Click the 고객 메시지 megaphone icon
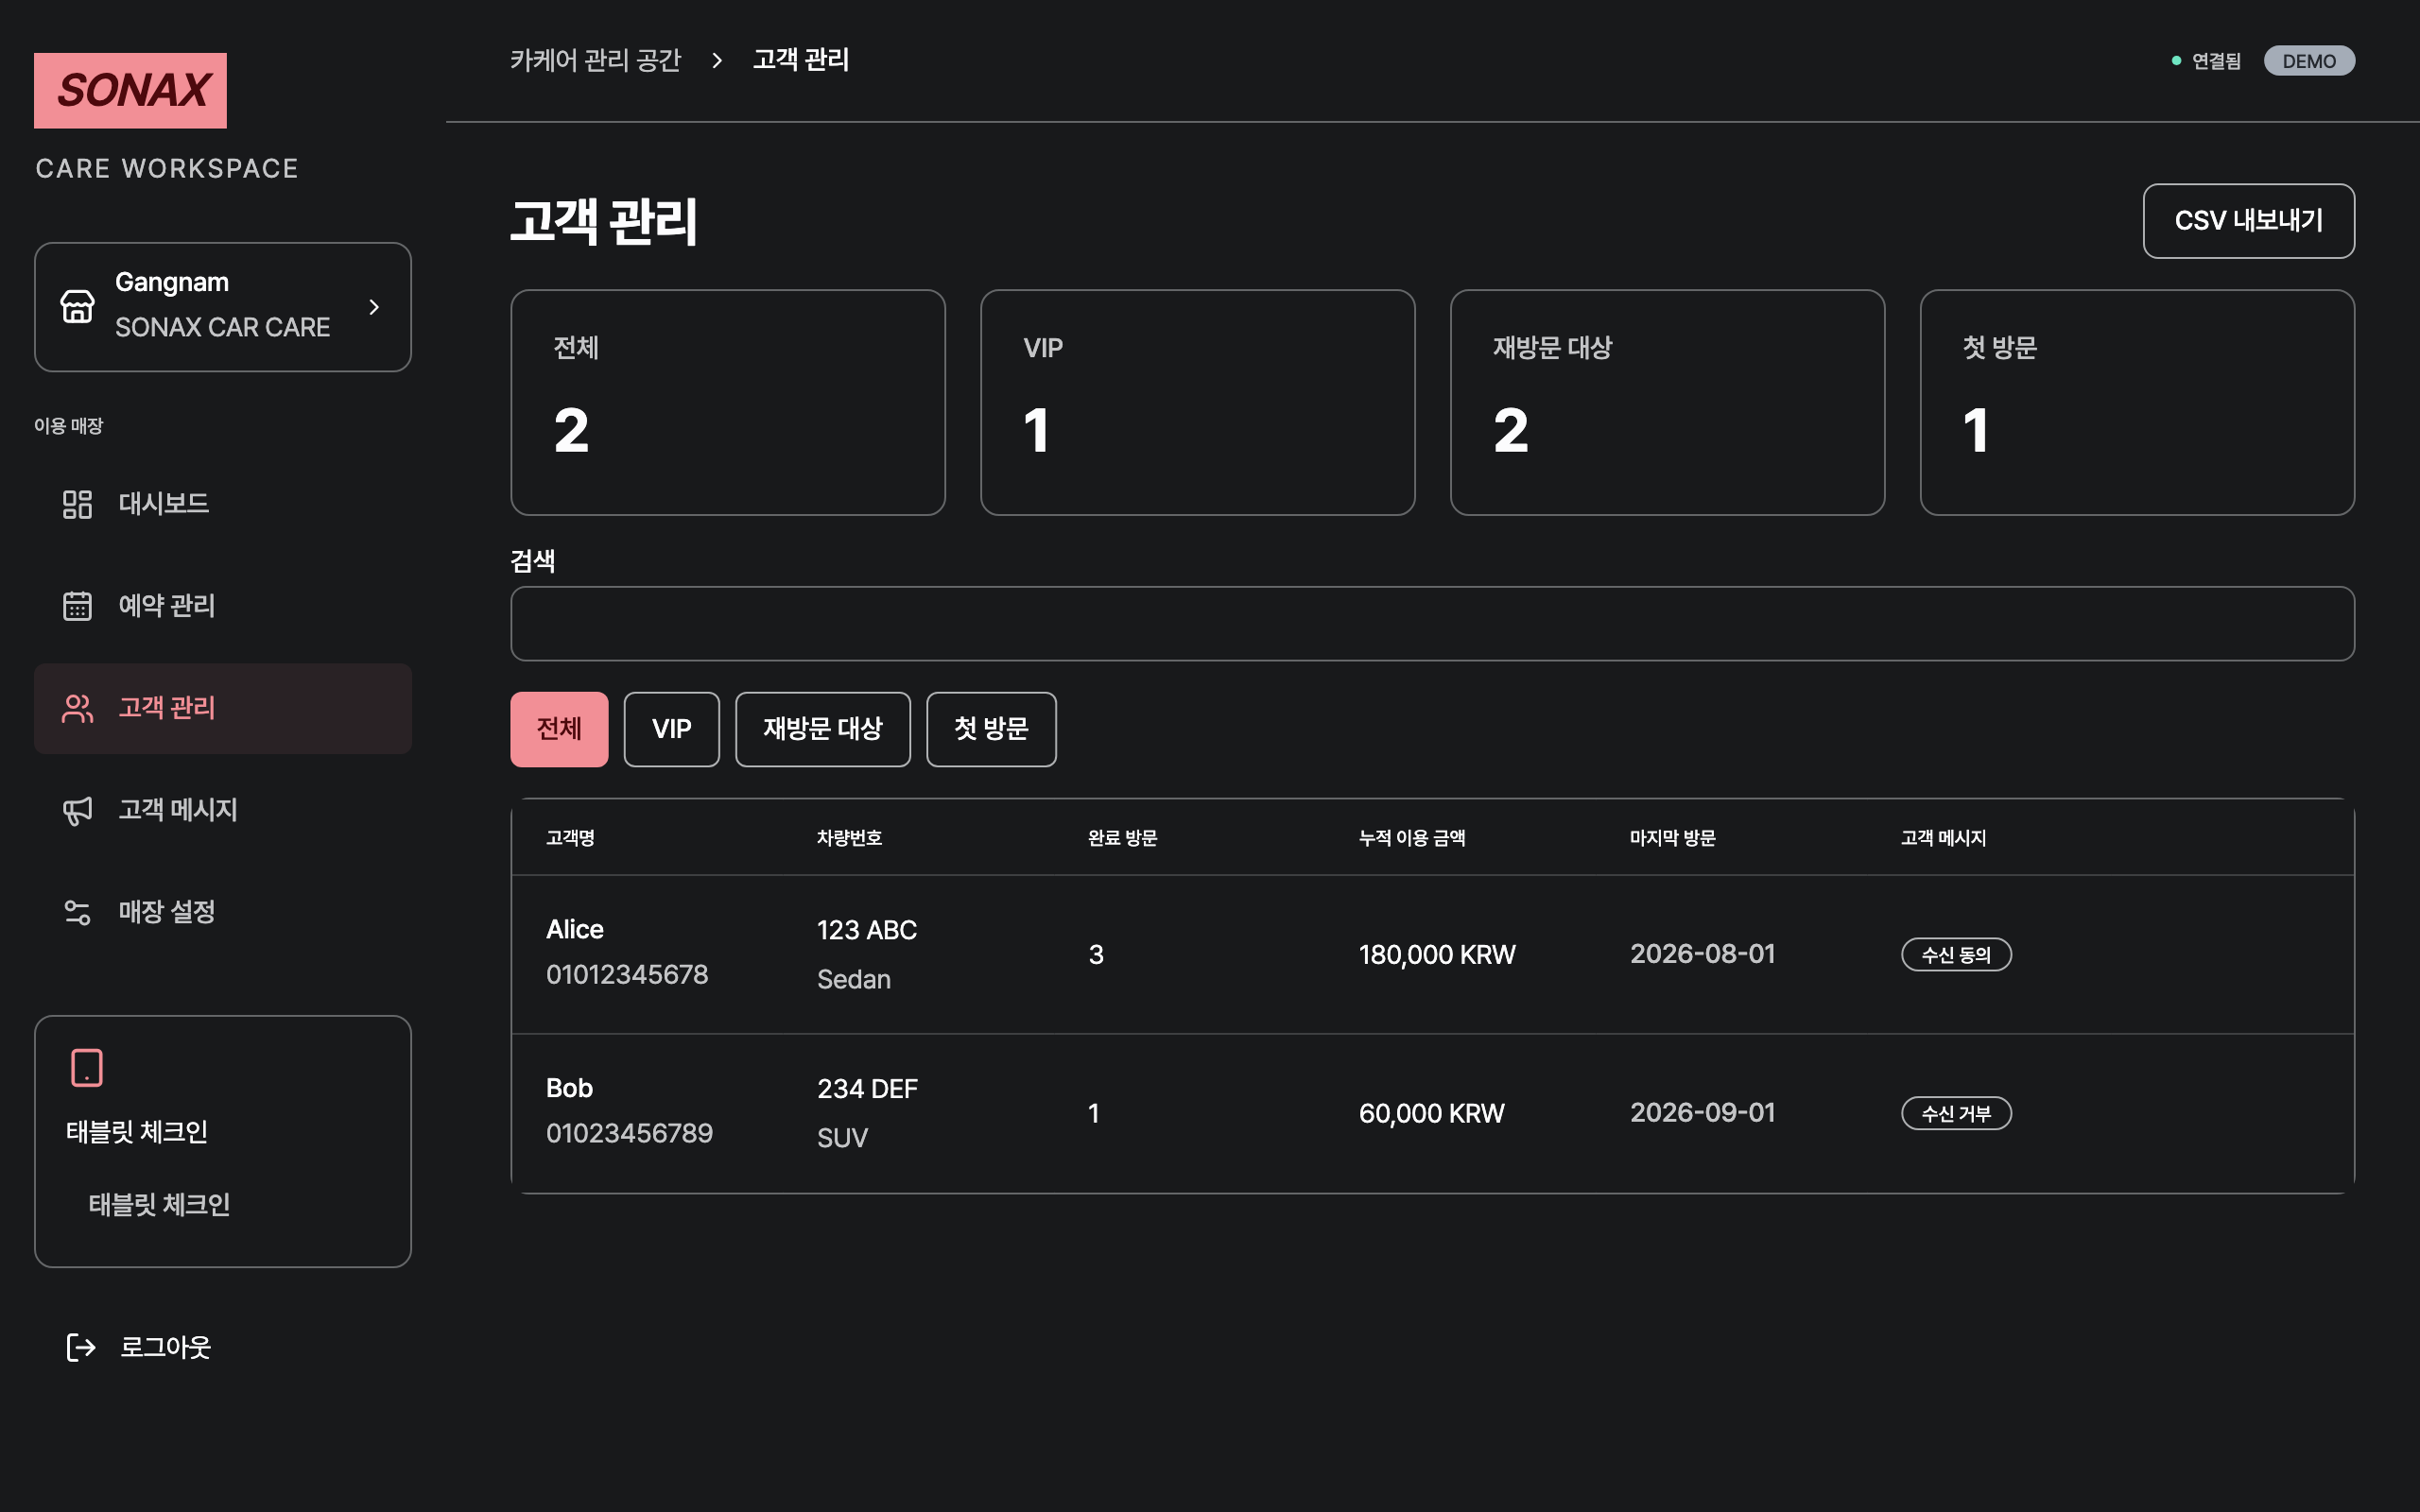Image resolution: width=2420 pixels, height=1512 pixels. point(77,810)
